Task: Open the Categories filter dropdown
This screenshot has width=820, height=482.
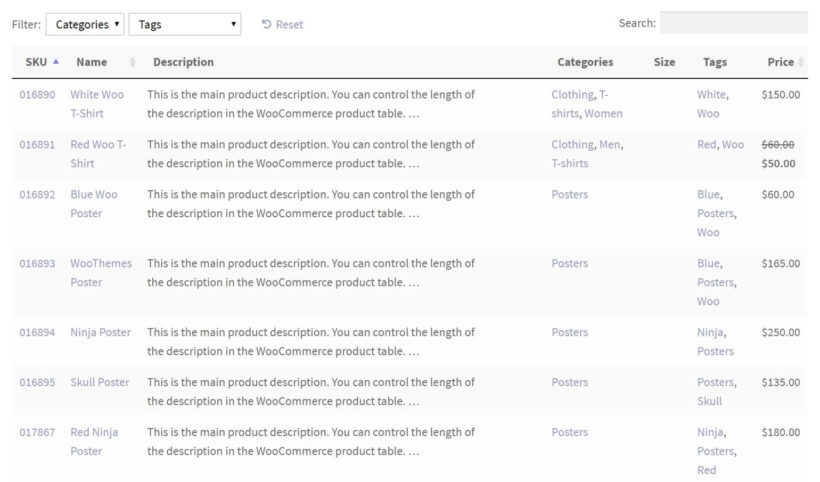Action: (x=85, y=24)
